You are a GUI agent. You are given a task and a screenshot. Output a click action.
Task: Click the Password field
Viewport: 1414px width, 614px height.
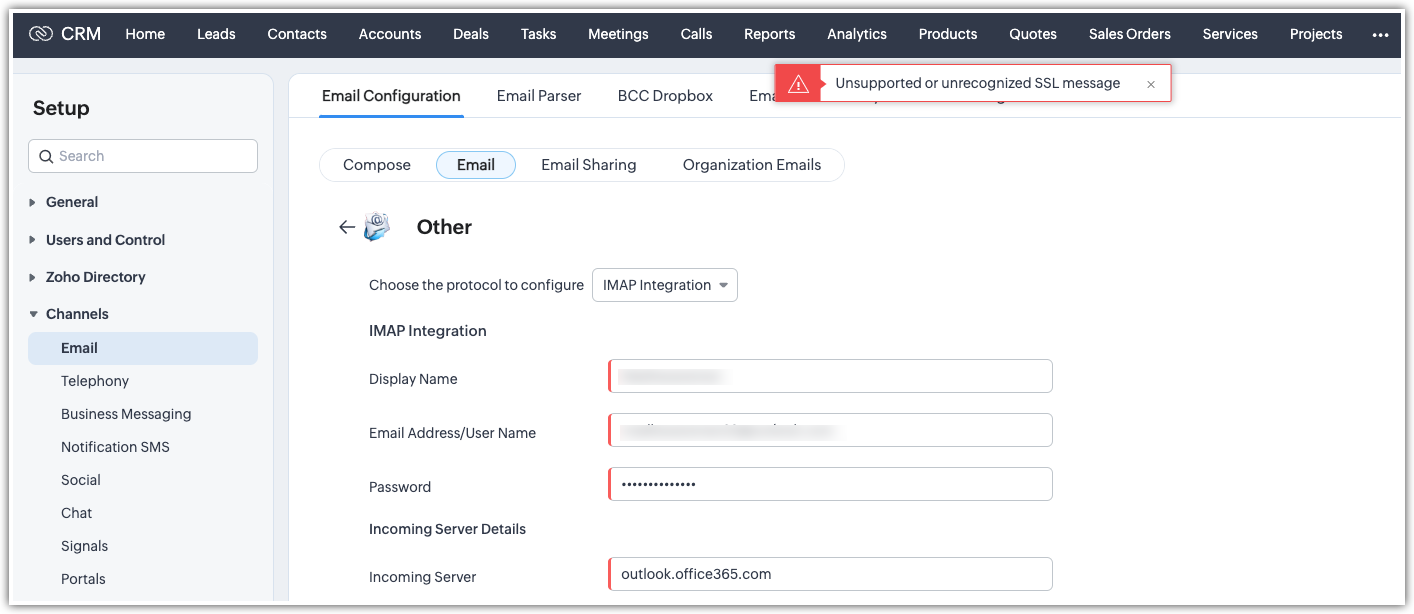(x=830, y=484)
